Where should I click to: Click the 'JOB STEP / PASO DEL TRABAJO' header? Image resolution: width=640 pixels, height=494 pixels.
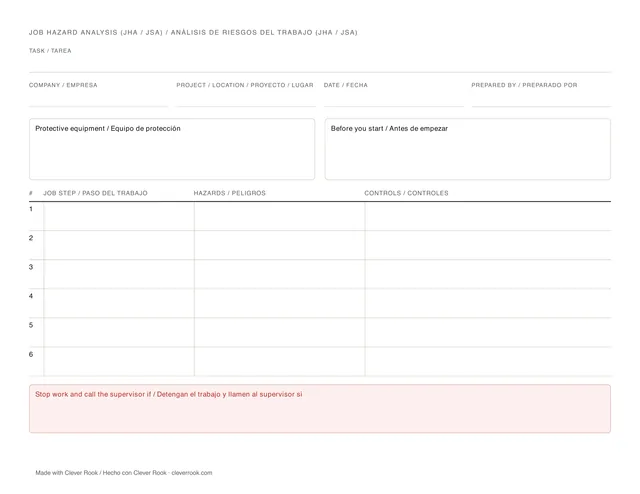coord(96,193)
